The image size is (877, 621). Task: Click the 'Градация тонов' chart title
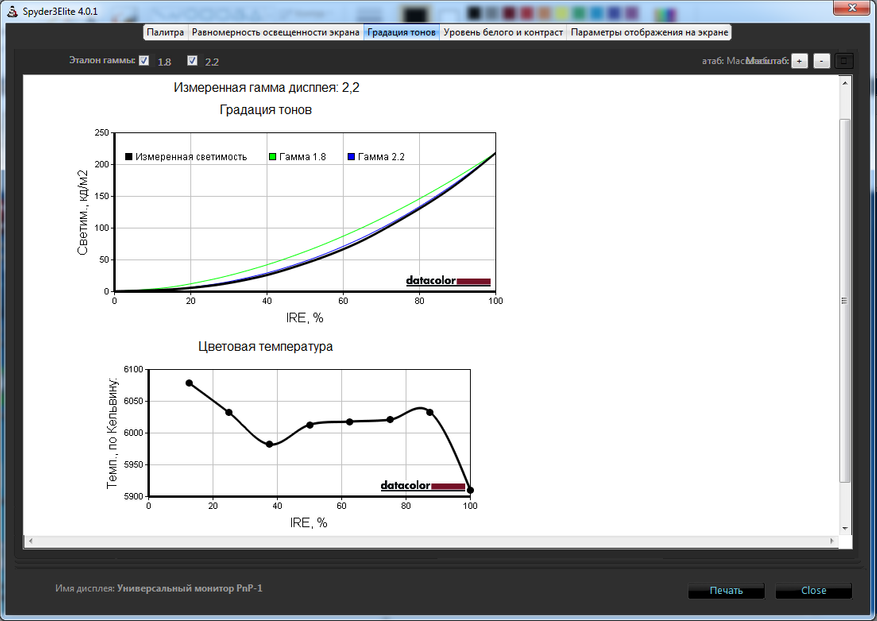coord(266,110)
